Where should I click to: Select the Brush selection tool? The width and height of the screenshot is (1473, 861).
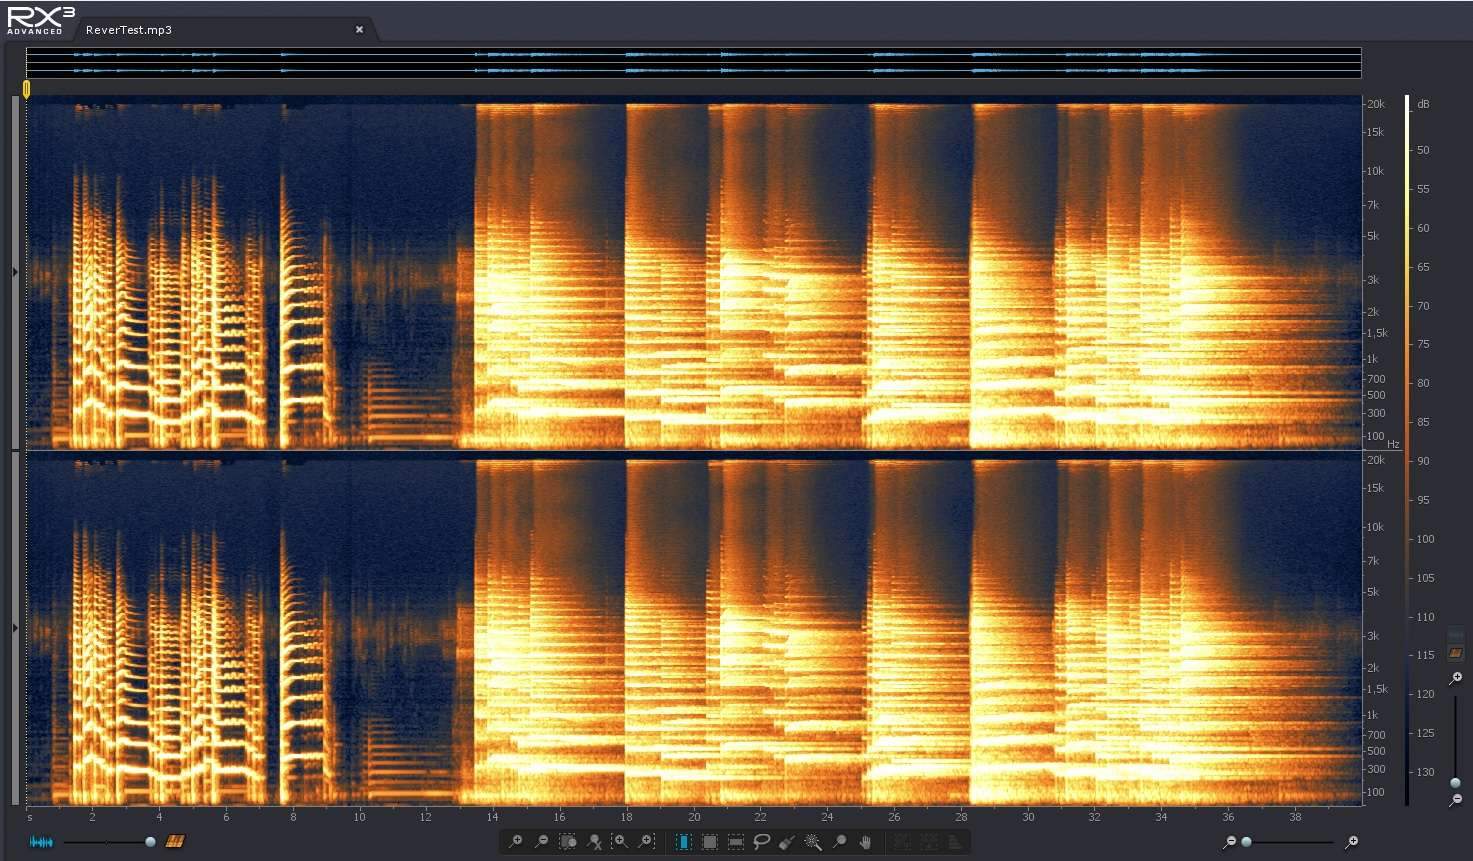pos(787,842)
